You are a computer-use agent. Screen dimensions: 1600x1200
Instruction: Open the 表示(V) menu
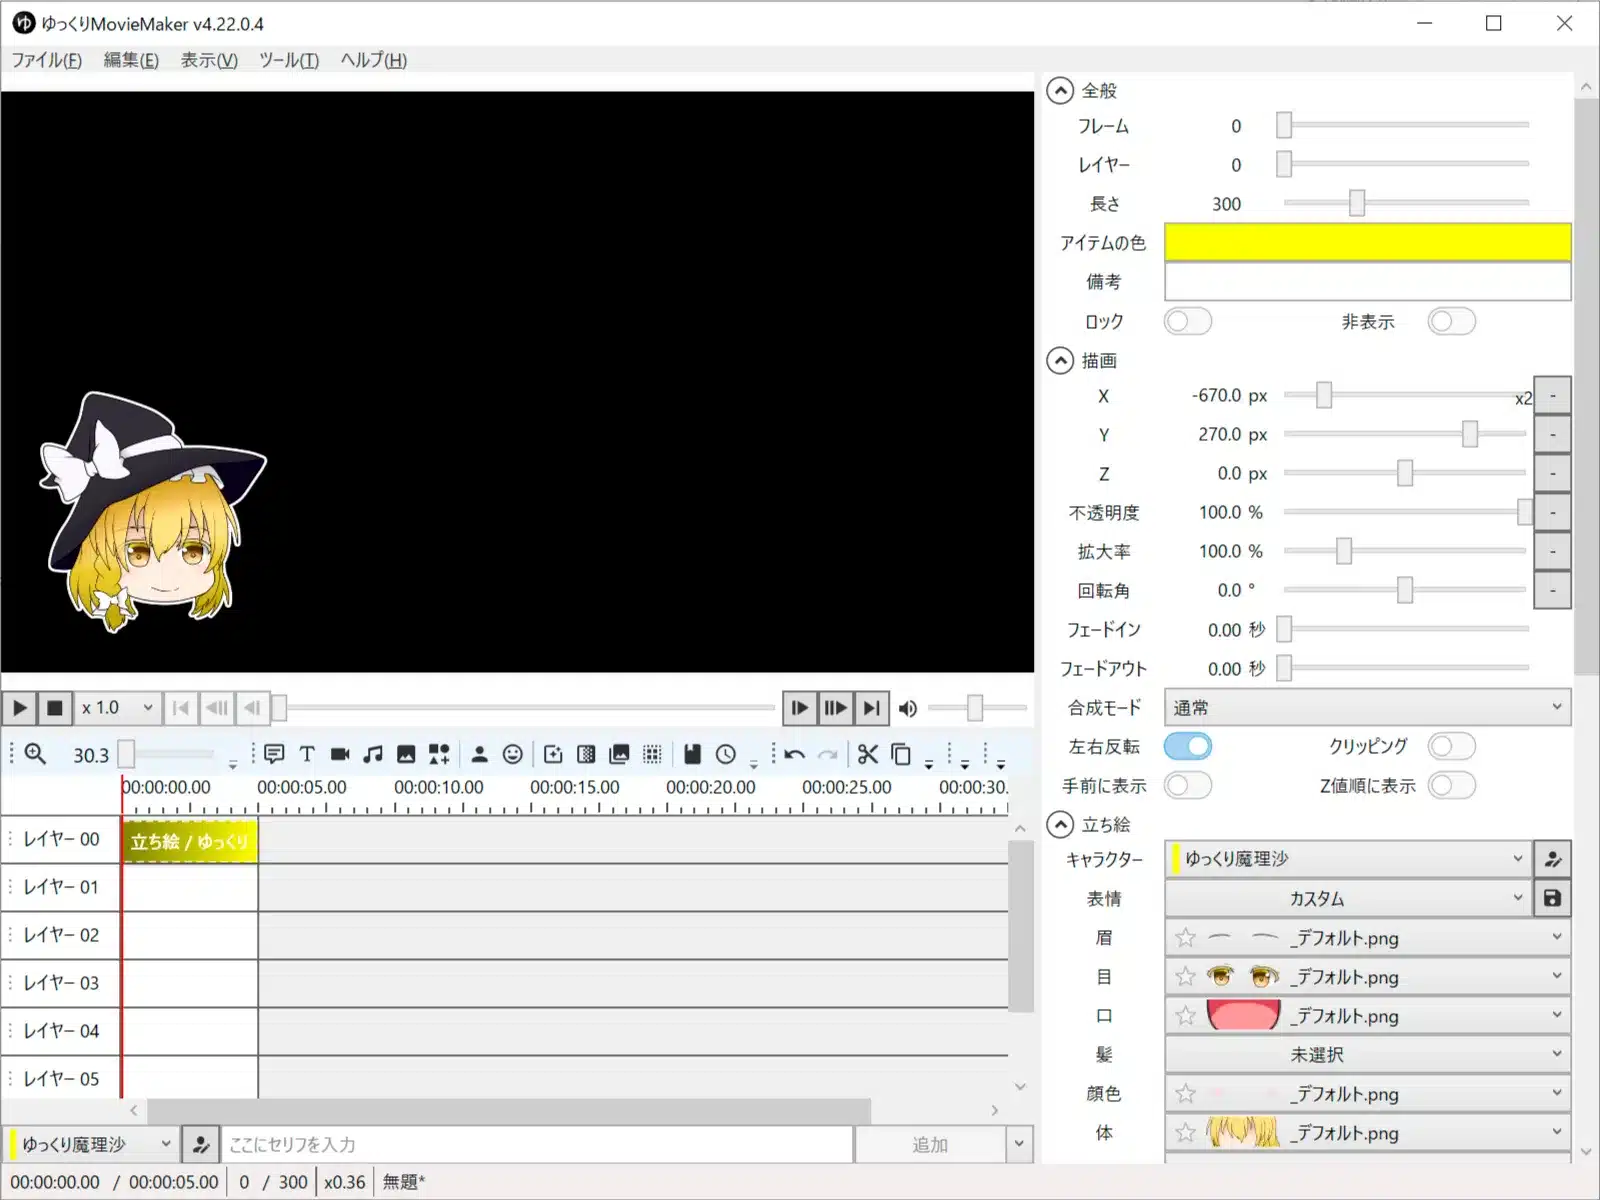(x=209, y=60)
